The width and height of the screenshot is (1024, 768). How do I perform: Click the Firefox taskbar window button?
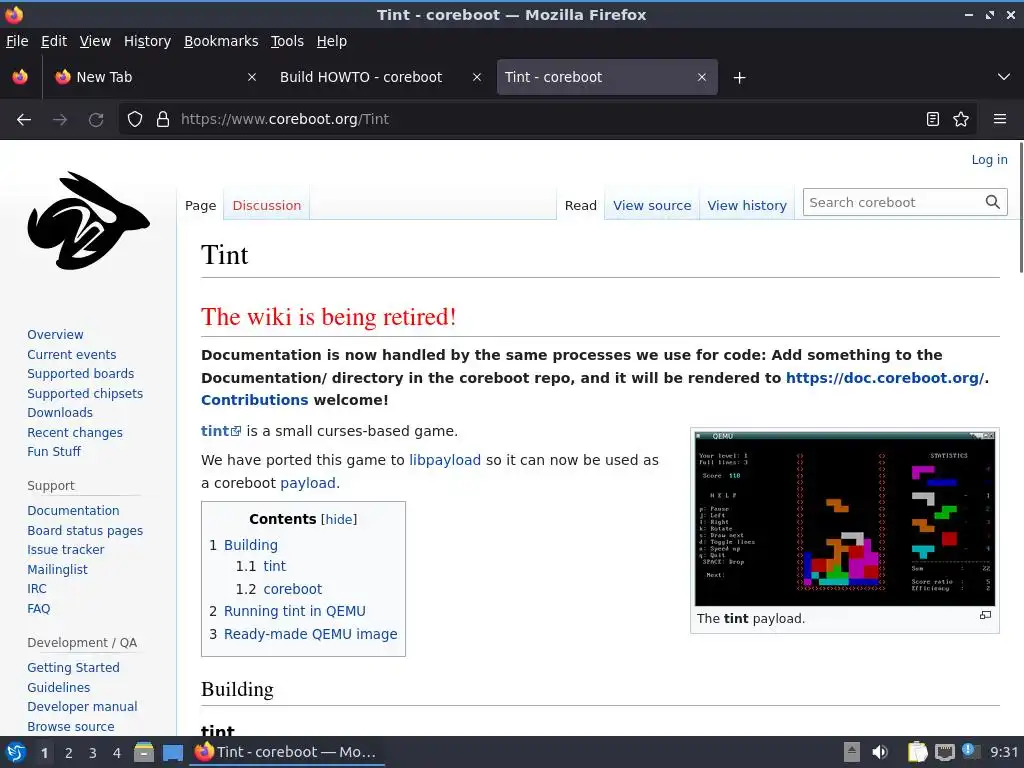pos(287,752)
